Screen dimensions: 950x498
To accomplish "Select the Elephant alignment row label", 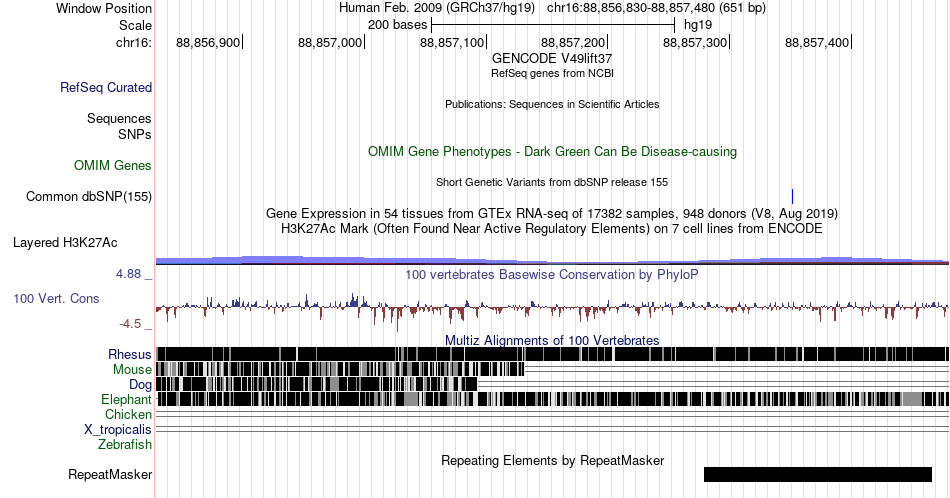I will tap(126, 399).
